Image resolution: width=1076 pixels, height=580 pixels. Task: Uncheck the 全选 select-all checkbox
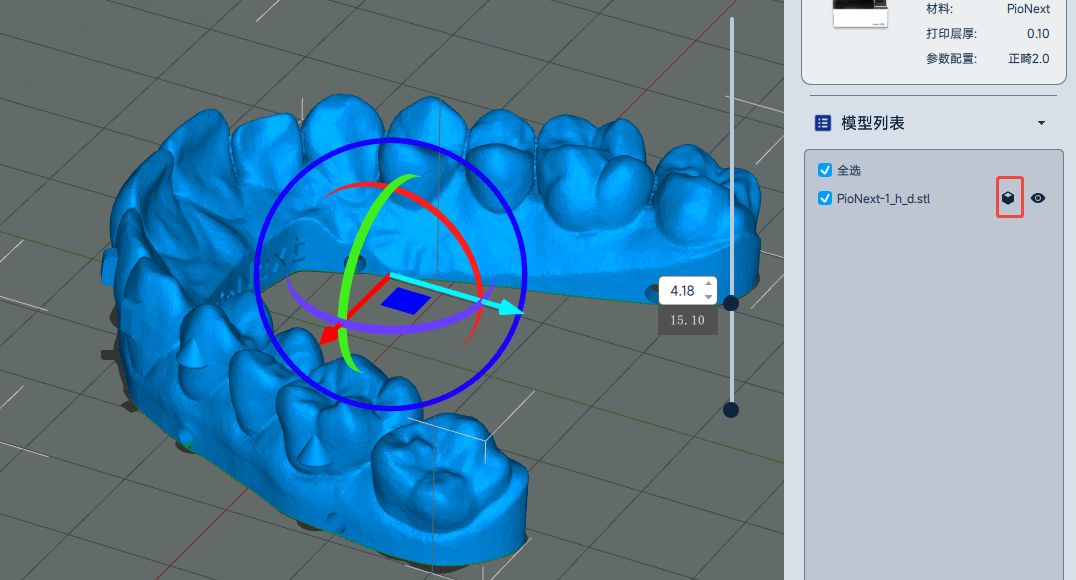coord(825,170)
